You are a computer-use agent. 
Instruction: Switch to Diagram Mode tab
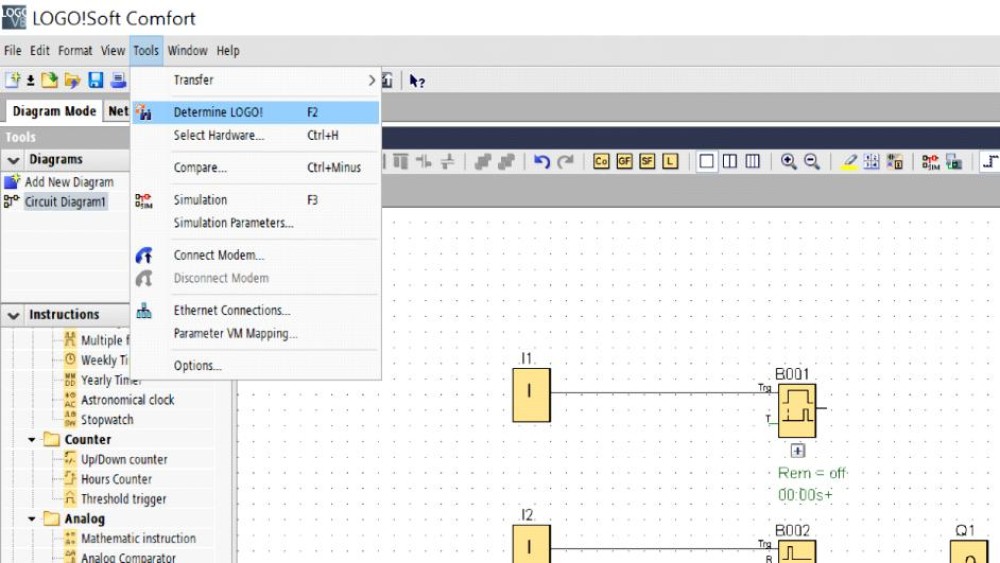tap(54, 111)
